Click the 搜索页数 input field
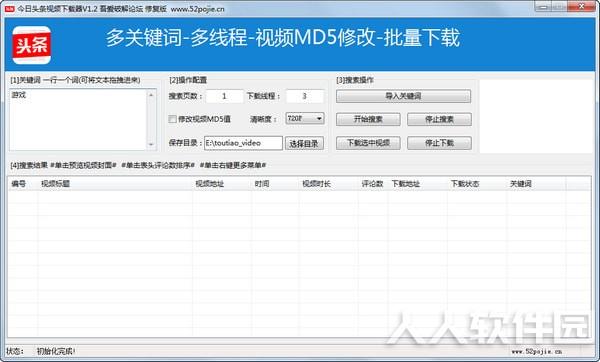Viewport: 600px width, 362px height. (x=224, y=96)
